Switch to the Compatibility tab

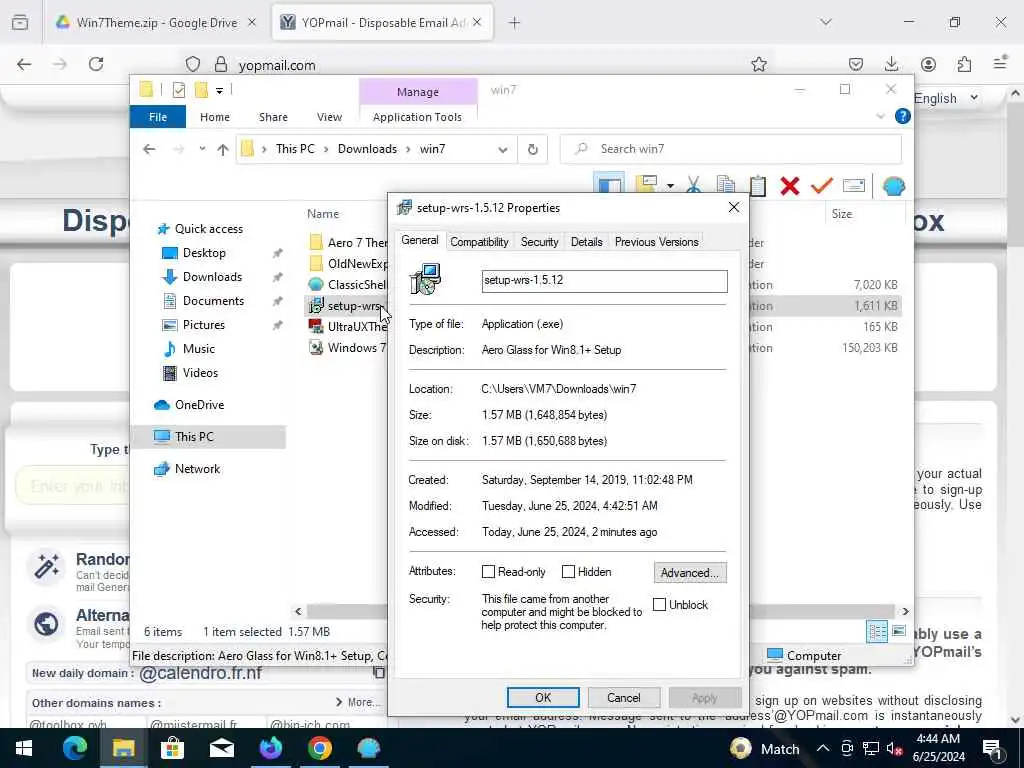coord(479,242)
